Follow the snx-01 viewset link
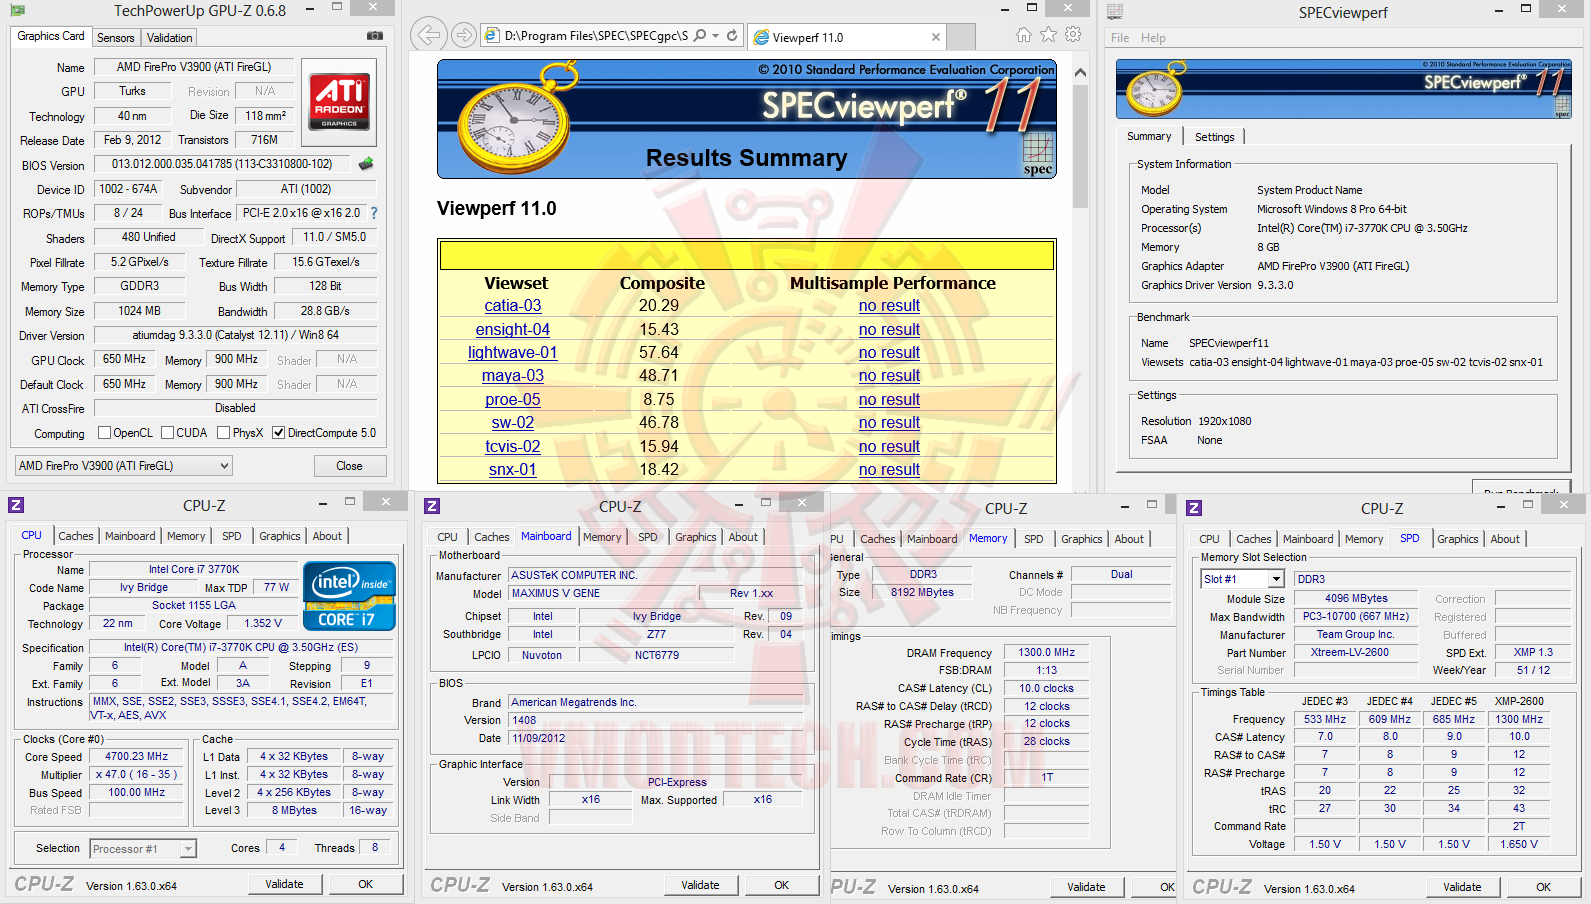The image size is (1591, 904). coord(513,470)
